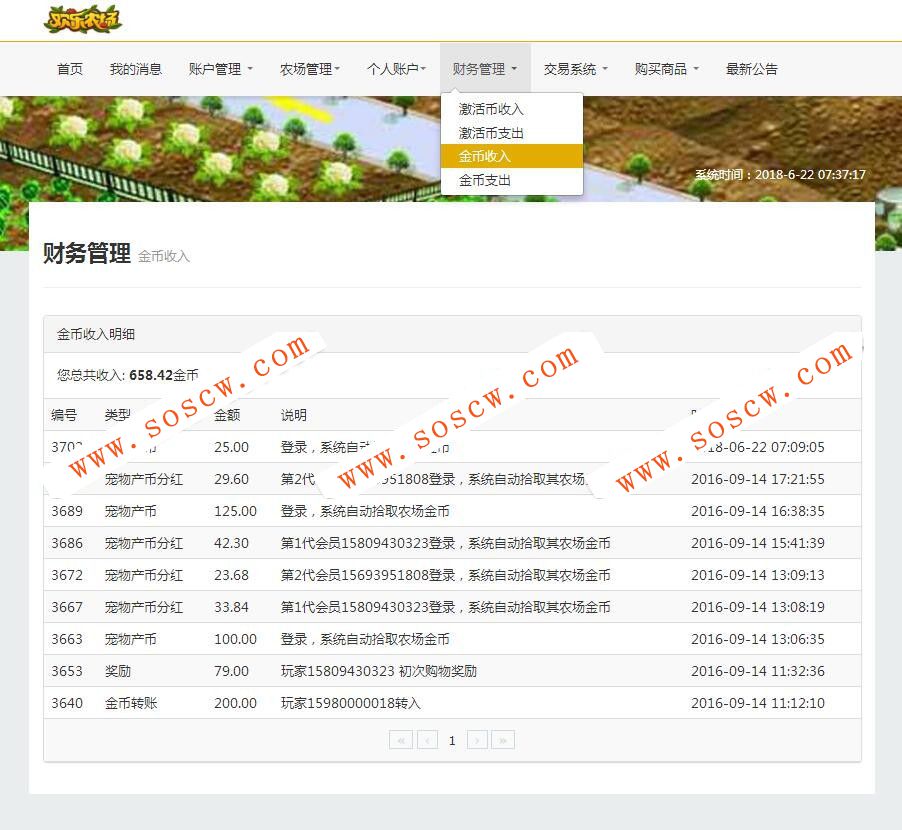Click the 79.00 amount cell
The image size is (902, 830).
pos(231,671)
